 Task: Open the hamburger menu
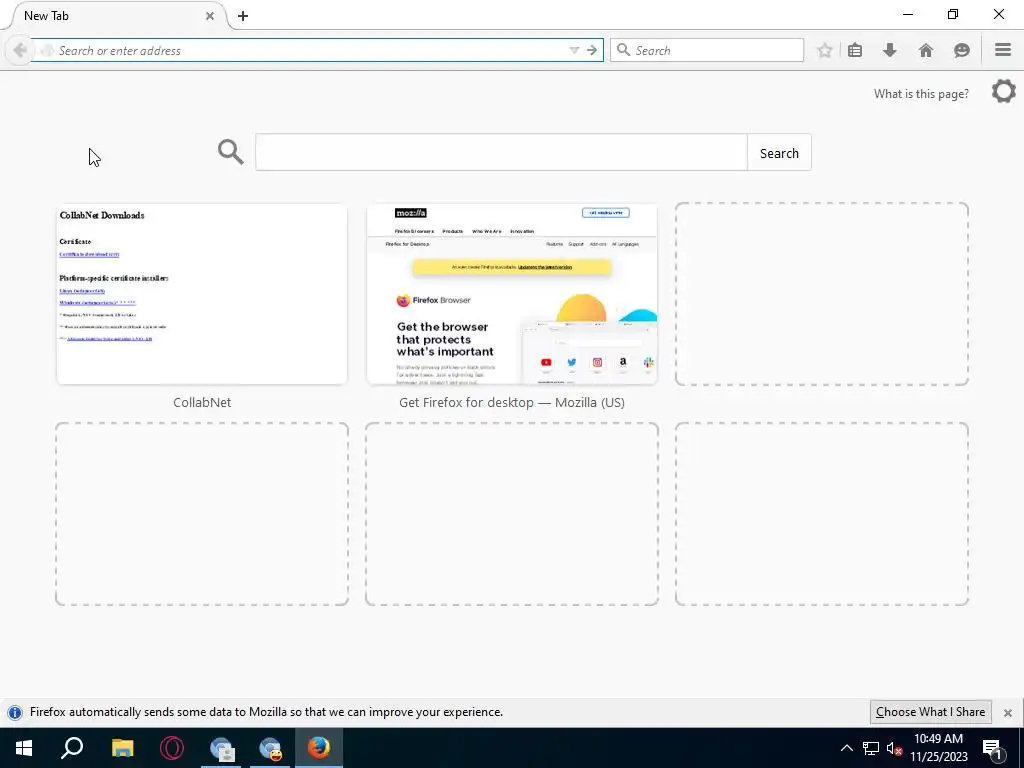click(x=1003, y=50)
